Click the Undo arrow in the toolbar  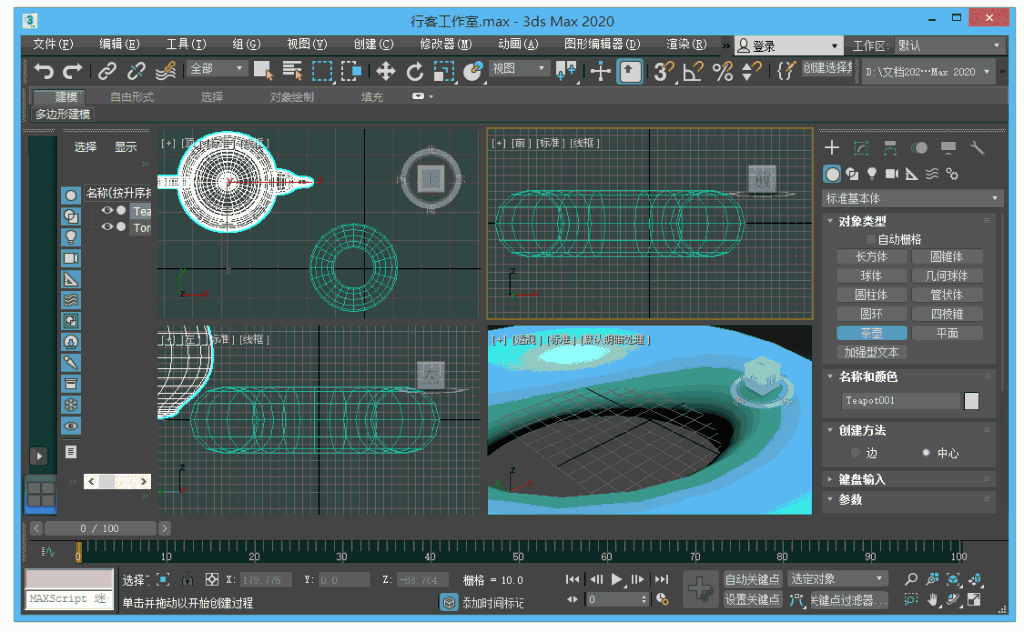44,71
